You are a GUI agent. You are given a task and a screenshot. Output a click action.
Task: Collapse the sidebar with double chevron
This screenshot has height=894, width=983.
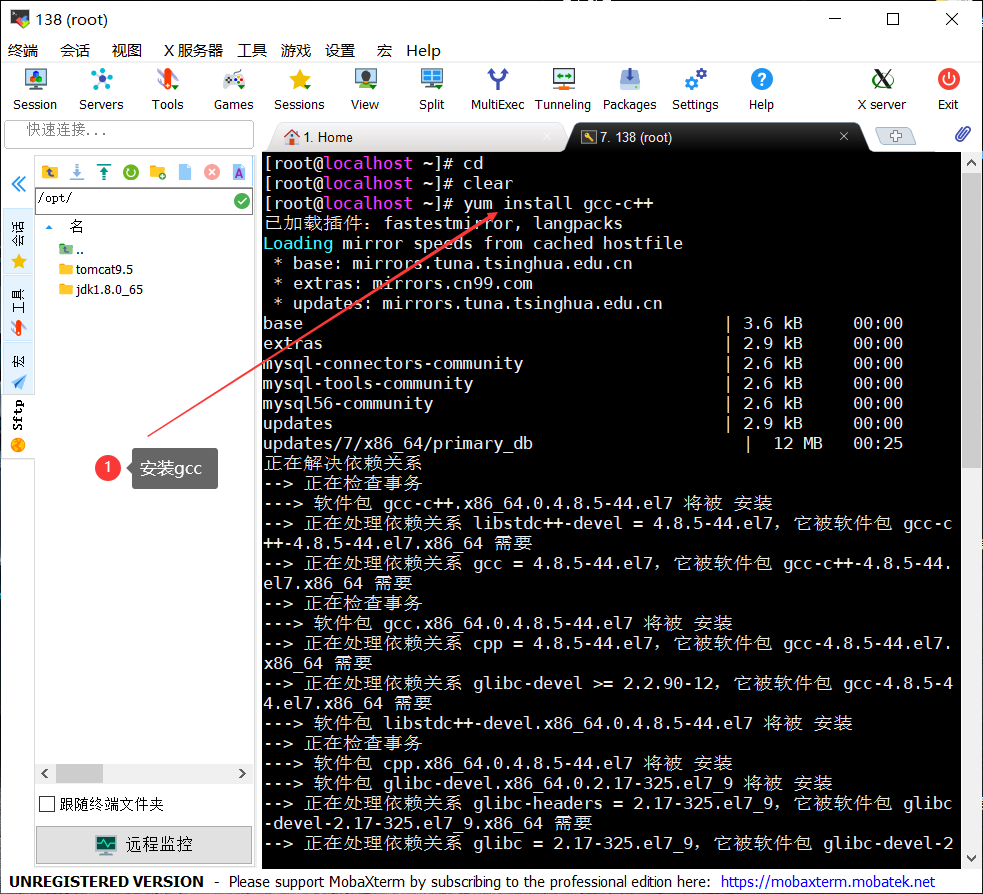point(19,184)
